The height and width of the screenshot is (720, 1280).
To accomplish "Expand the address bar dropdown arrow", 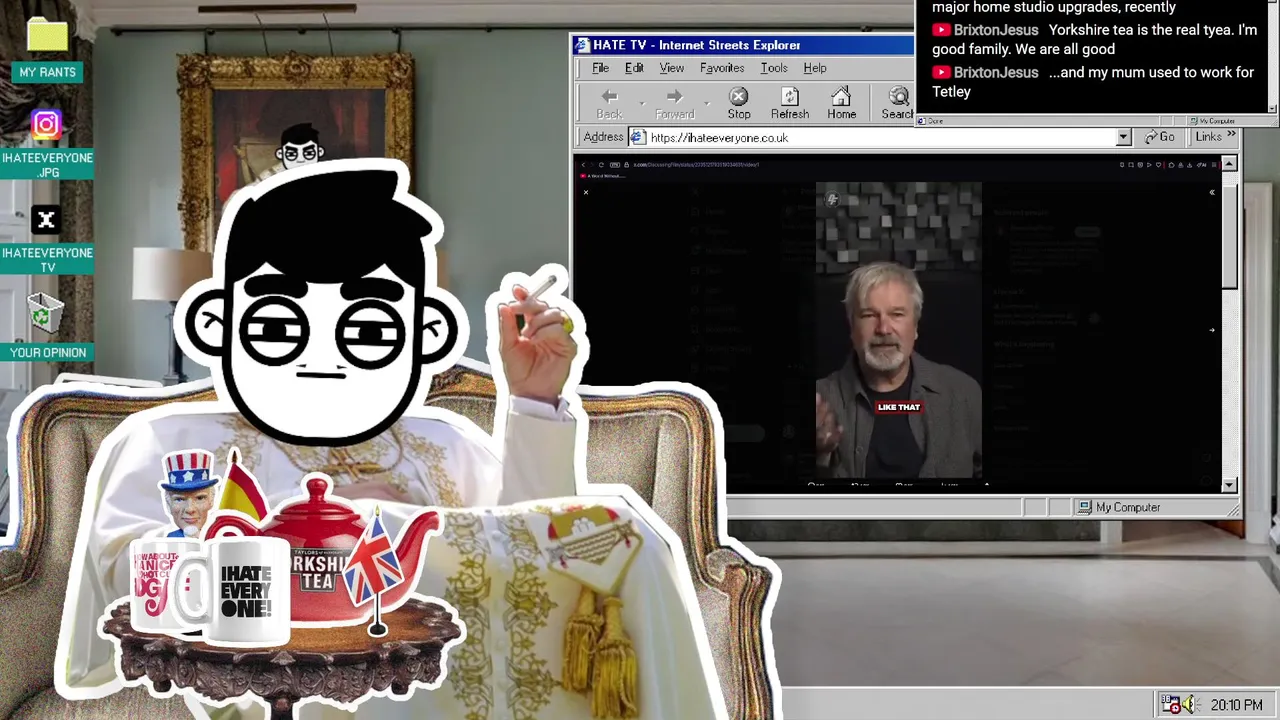I will tap(1123, 137).
